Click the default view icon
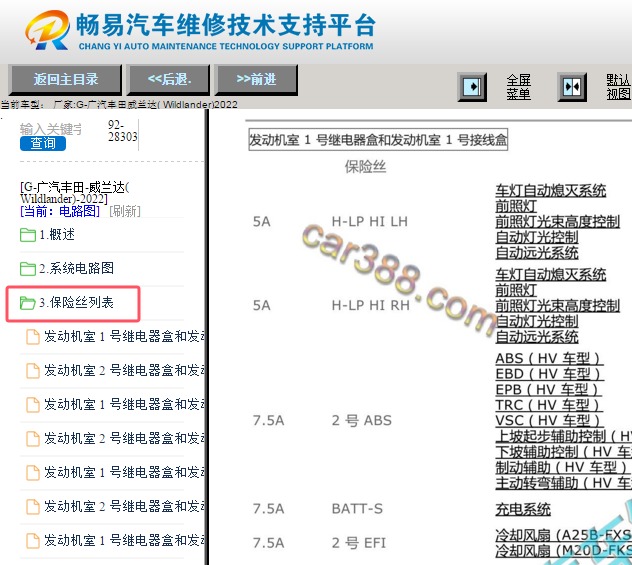The image size is (632, 565). coord(572,87)
